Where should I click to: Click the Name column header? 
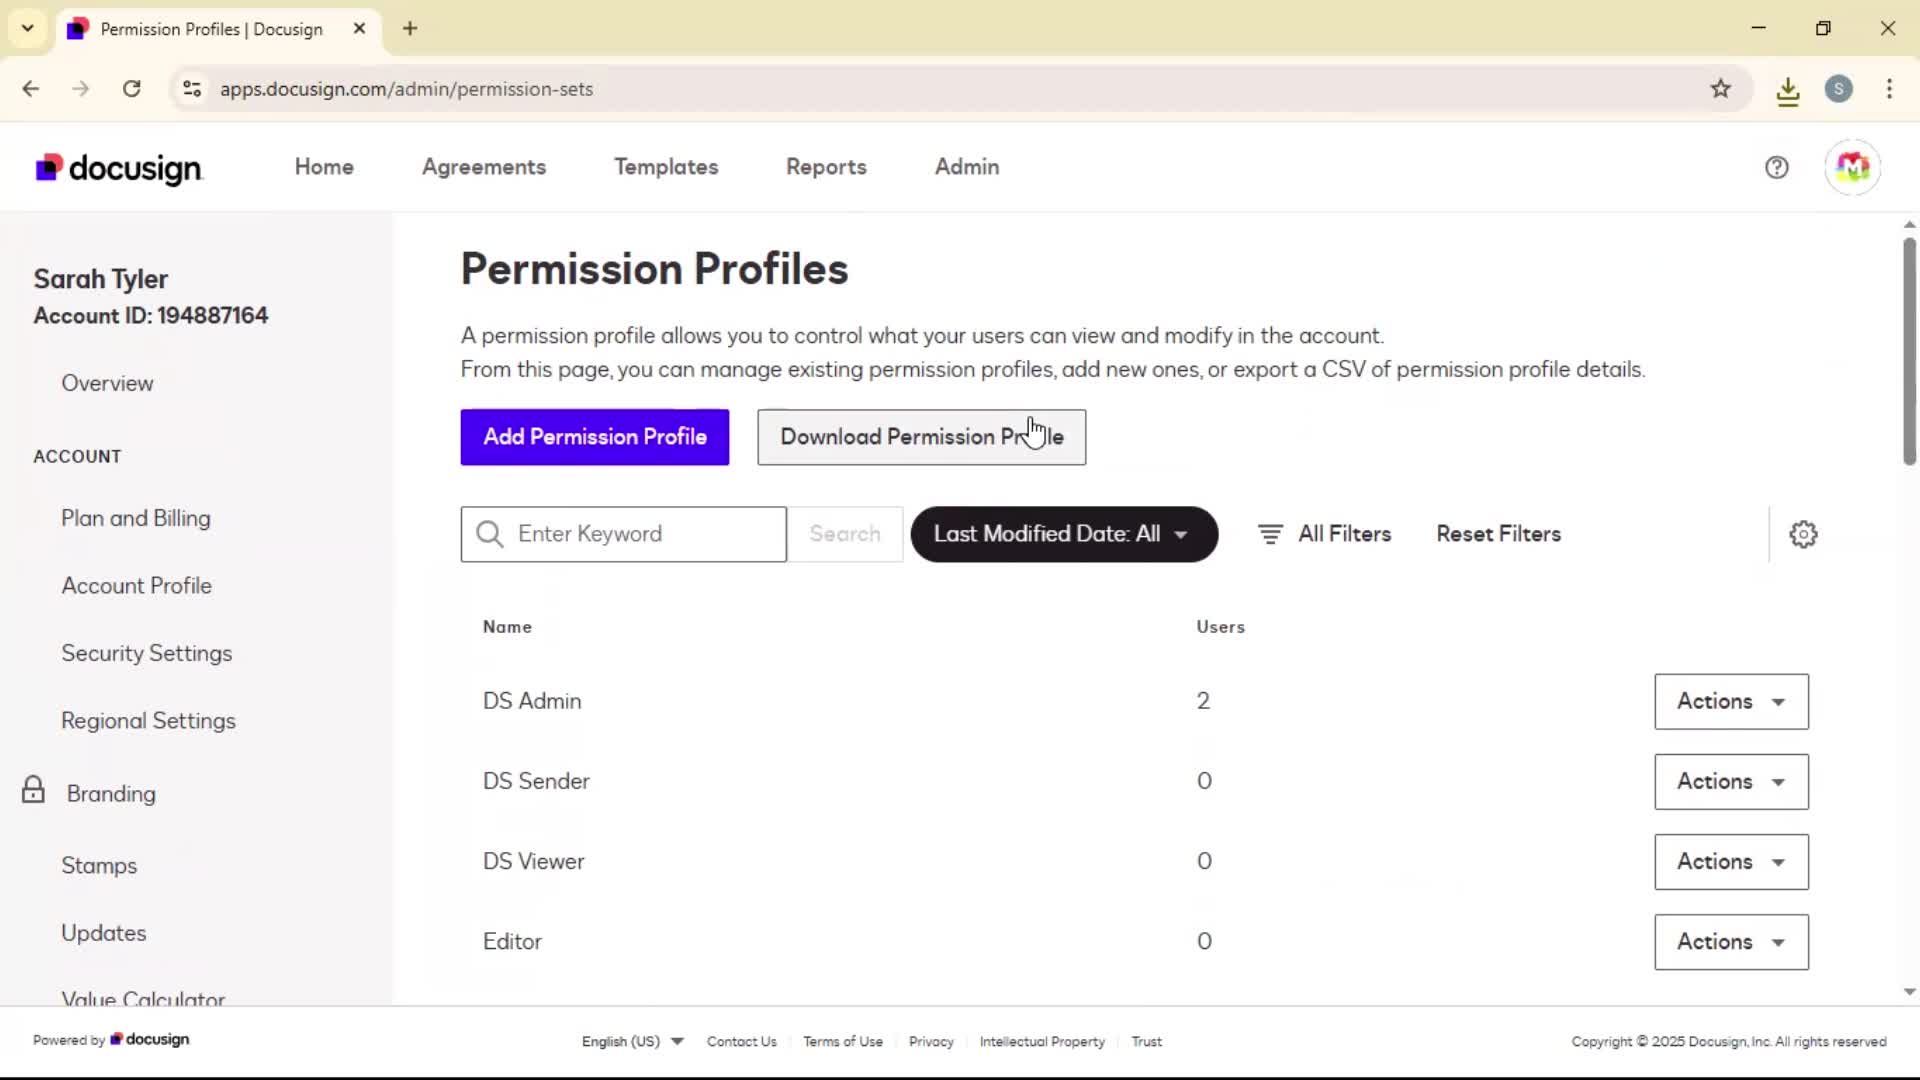point(507,627)
